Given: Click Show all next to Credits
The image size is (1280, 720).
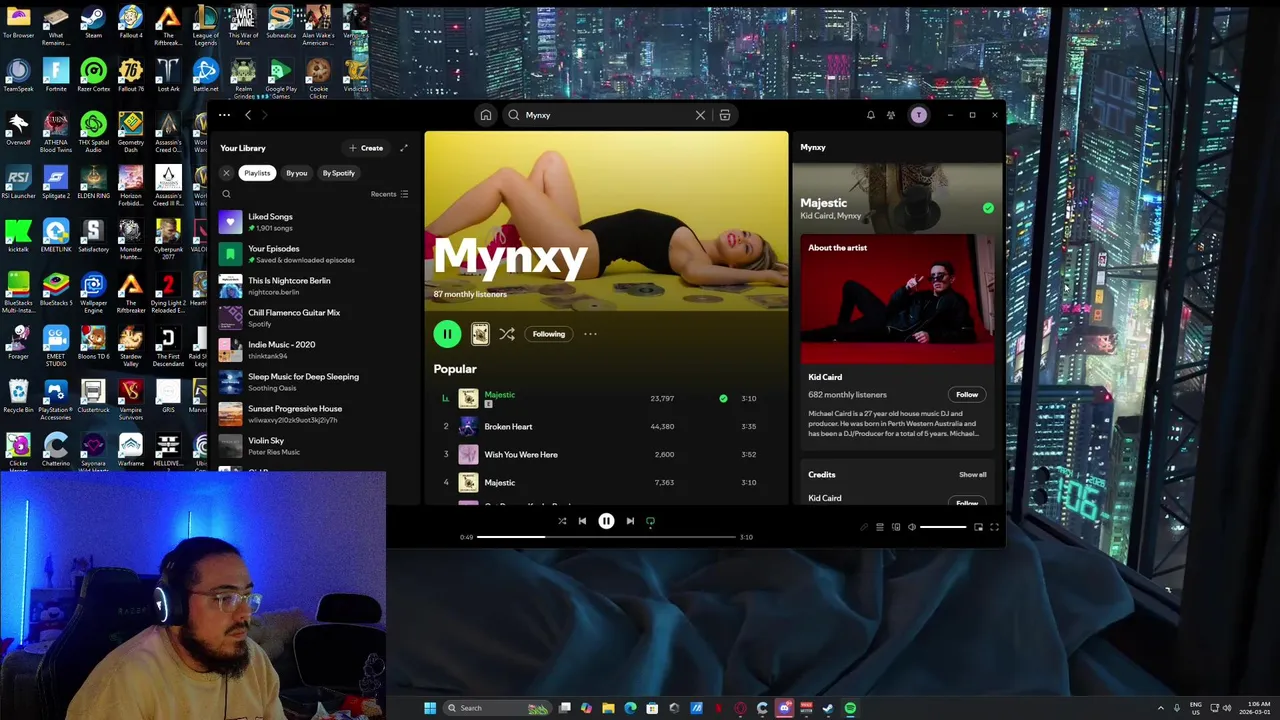Looking at the screenshot, I should coord(973,475).
